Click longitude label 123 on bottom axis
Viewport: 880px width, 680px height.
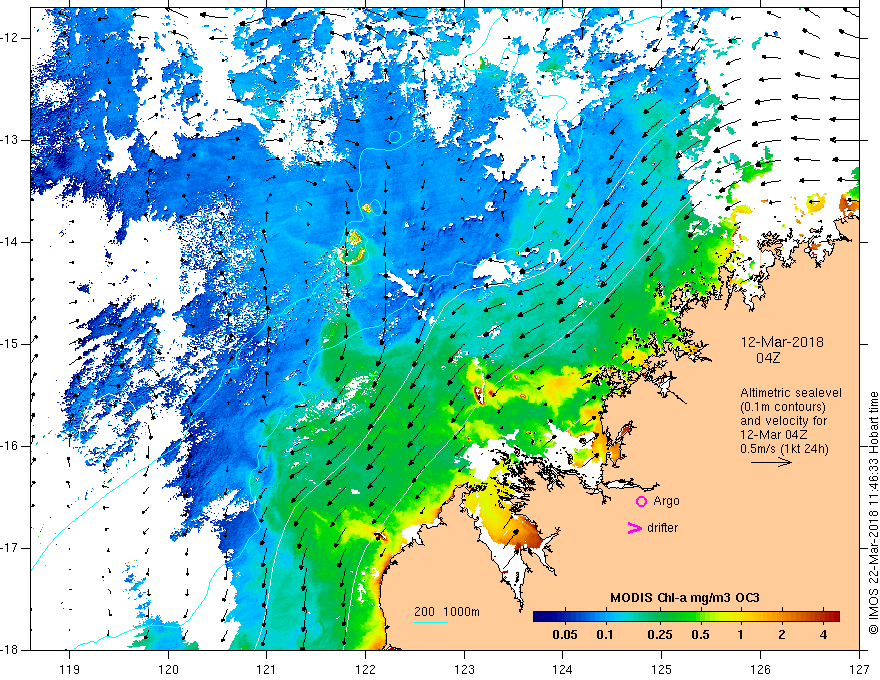tap(464, 669)
